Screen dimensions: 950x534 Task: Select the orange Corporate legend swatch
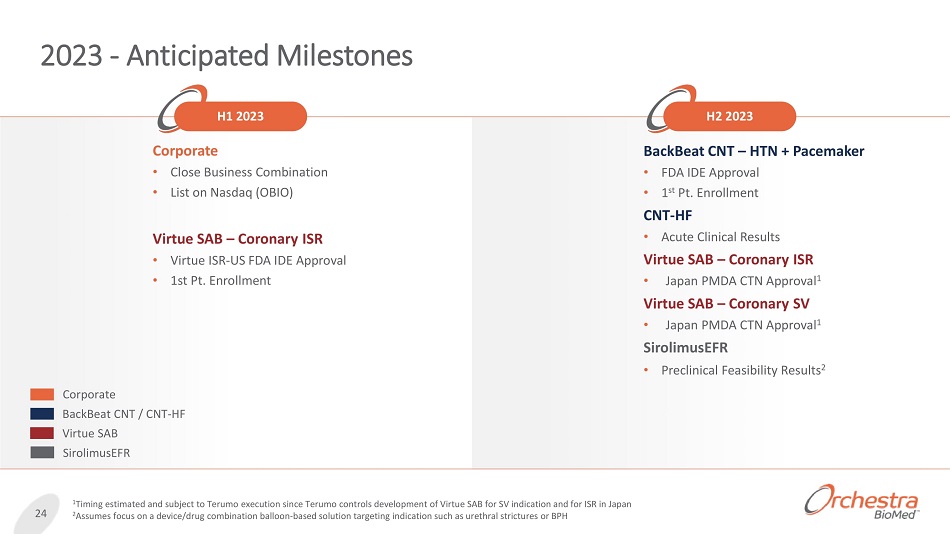click(x=42, y=395)
